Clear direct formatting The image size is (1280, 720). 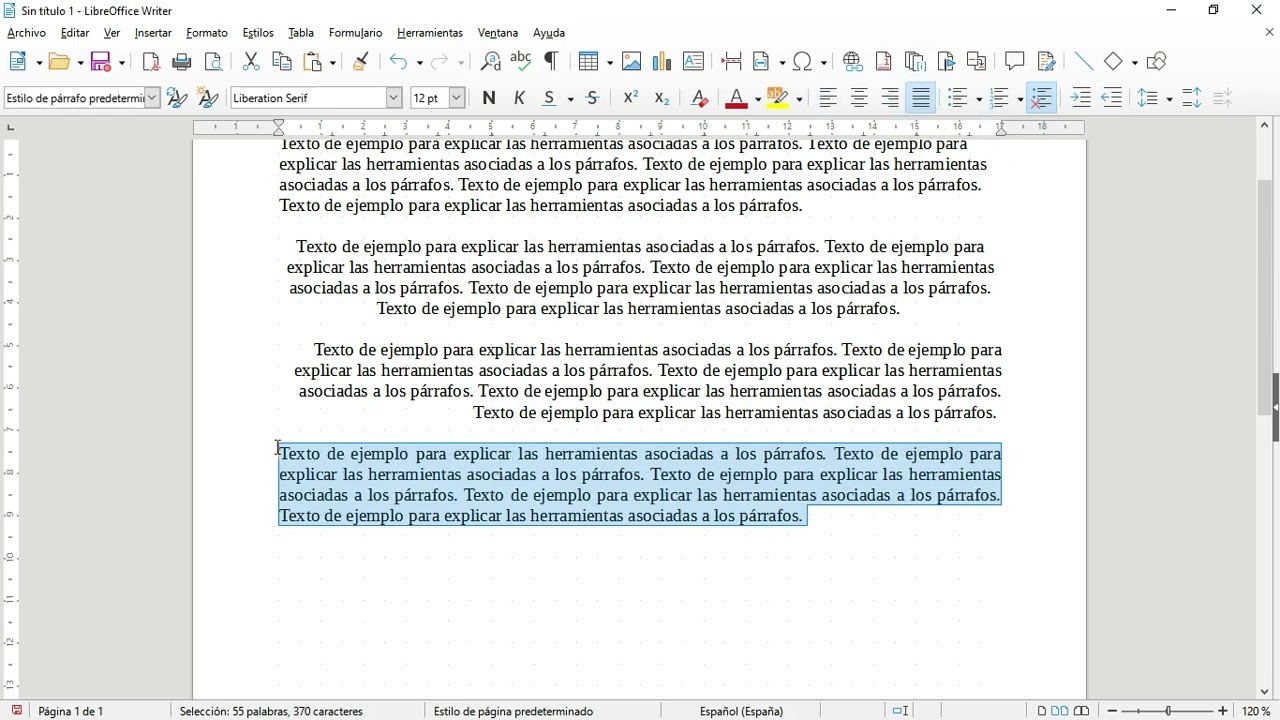pos(700,98)
